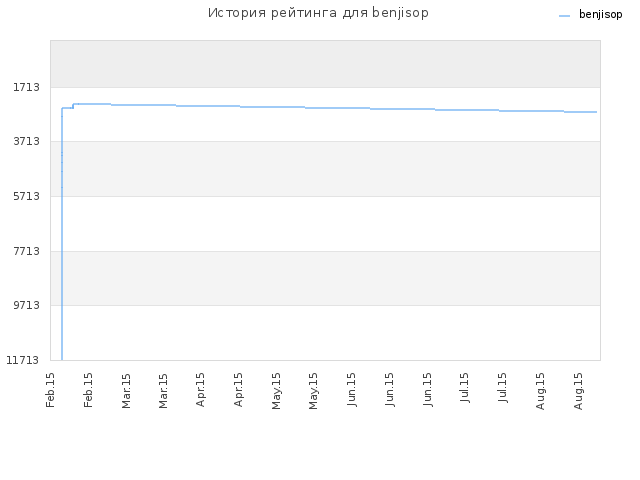Select the 5713 y-axis label

point(27,196)
